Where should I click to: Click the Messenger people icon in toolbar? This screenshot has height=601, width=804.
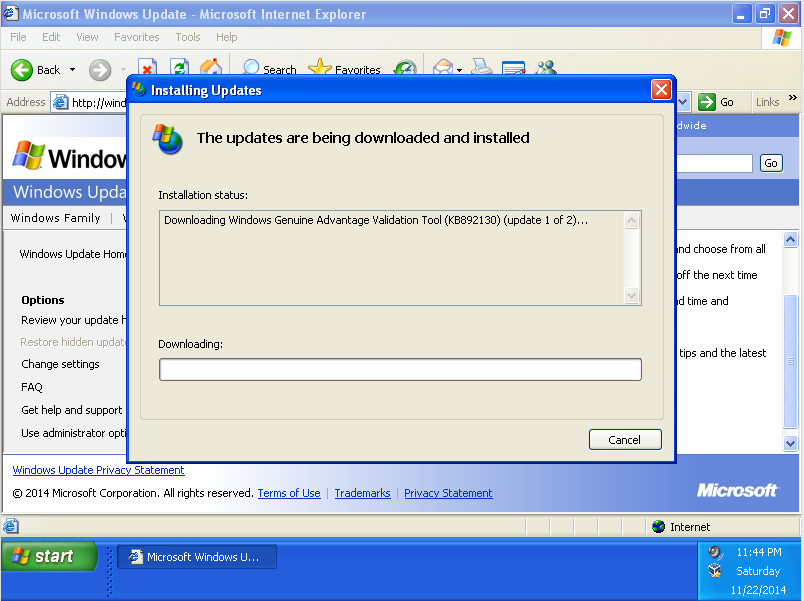tap(546, 67)
